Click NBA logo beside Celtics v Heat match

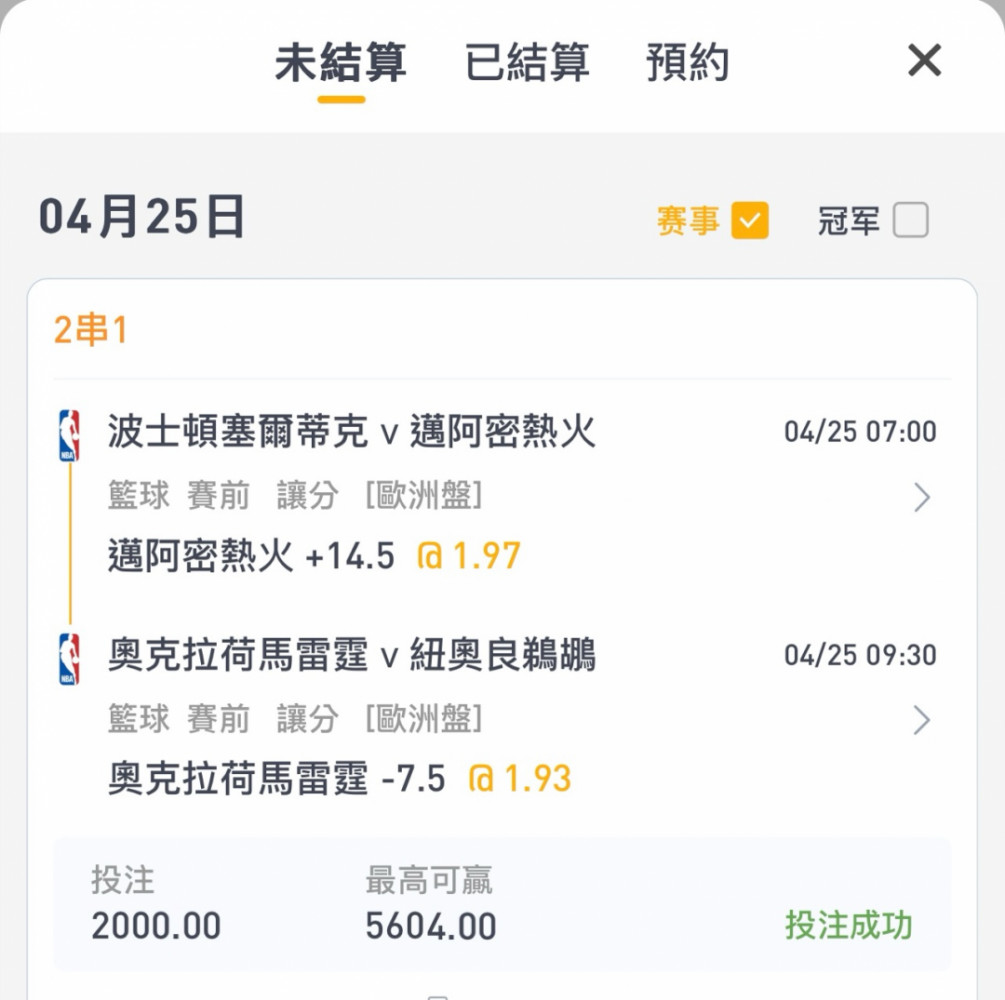(69, 435)
